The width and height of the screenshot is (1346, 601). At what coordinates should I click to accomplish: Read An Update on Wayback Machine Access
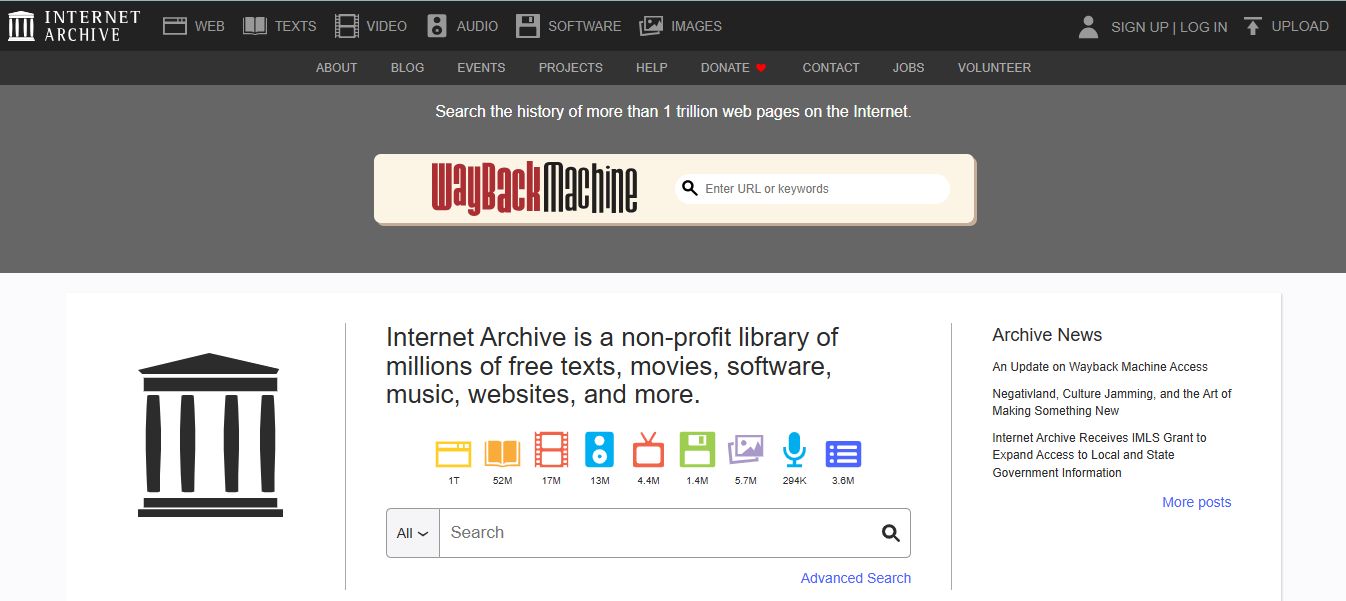(x=1100, y=367)
